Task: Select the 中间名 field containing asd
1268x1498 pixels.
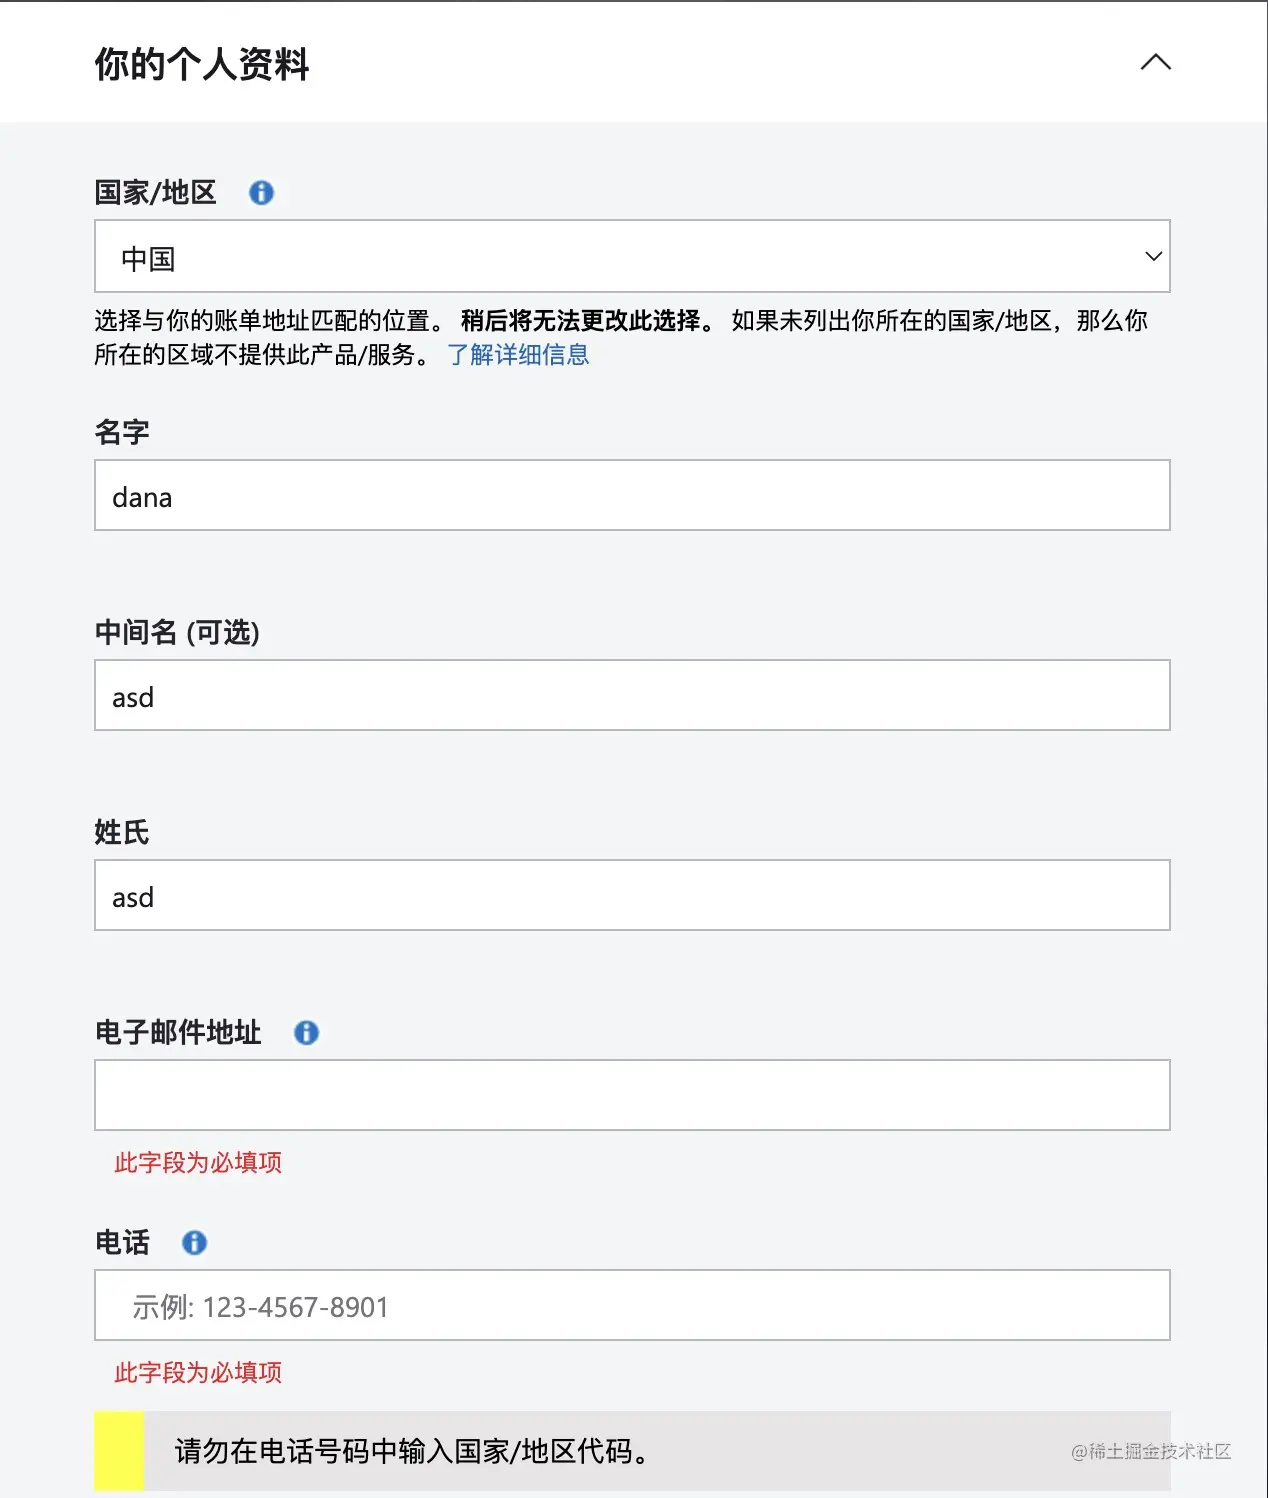Action: pyautogui.click(x=630, y=695)
